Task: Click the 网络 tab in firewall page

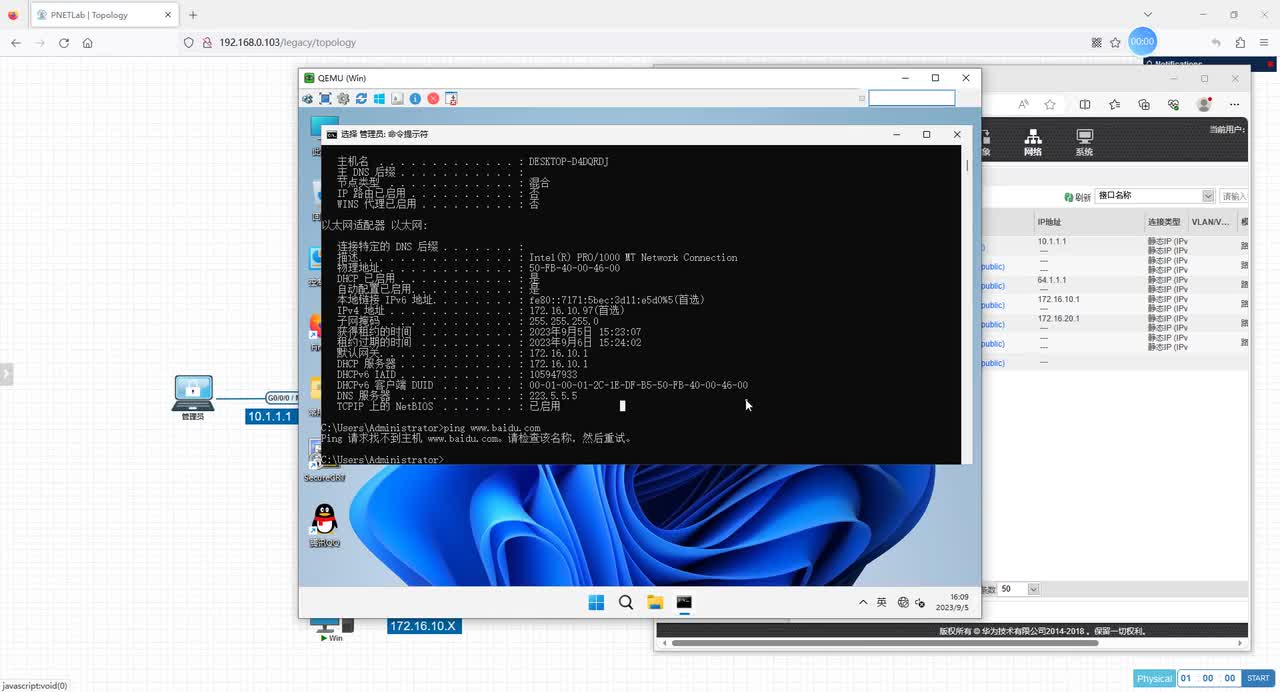Action: 1033,143
